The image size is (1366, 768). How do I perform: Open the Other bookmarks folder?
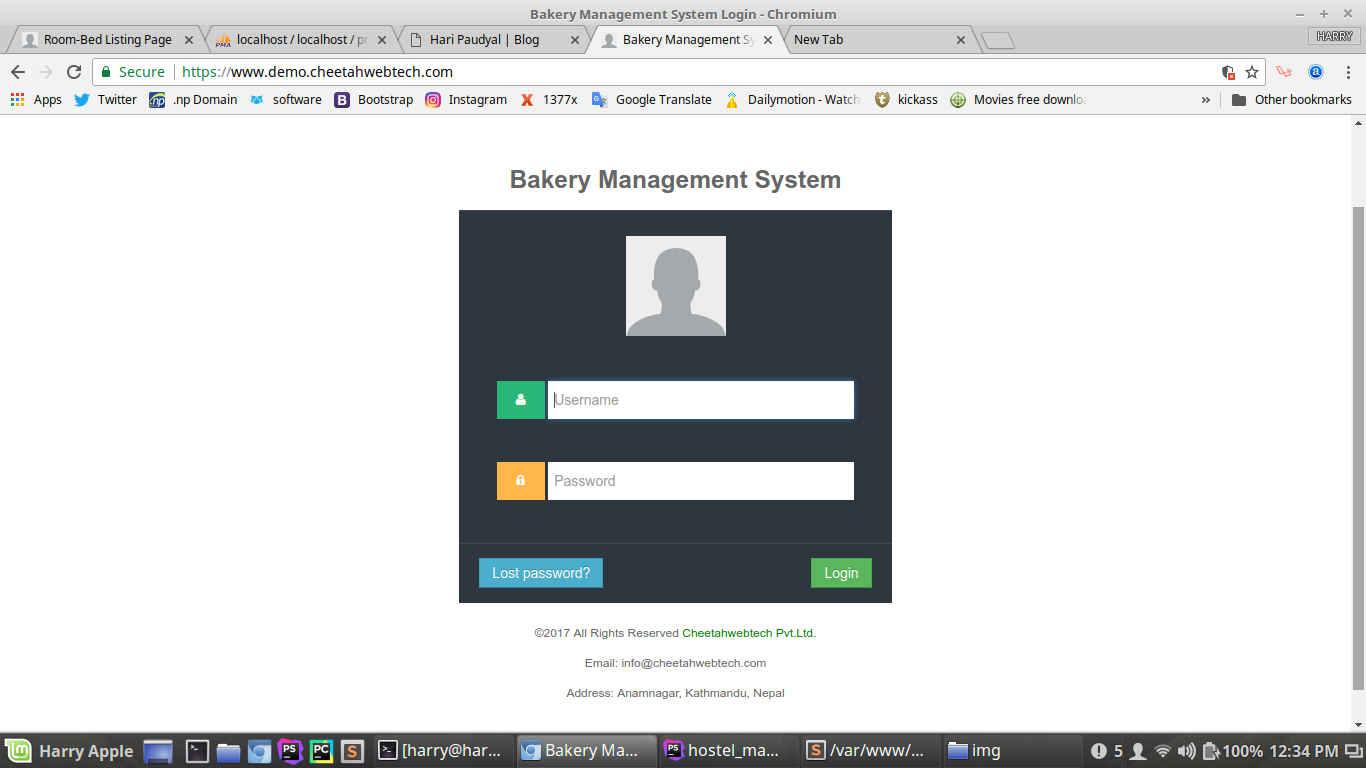point(1292,99)
